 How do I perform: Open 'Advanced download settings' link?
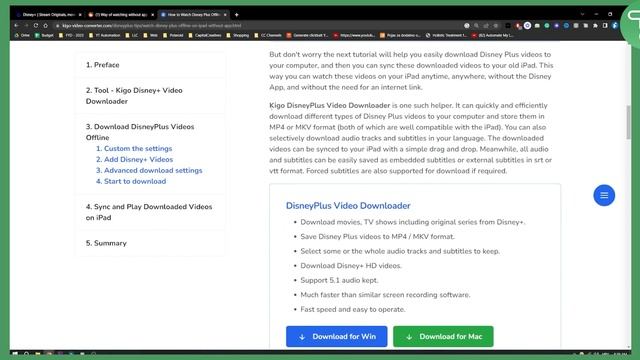pyautogui.click(x=149, y=171)
